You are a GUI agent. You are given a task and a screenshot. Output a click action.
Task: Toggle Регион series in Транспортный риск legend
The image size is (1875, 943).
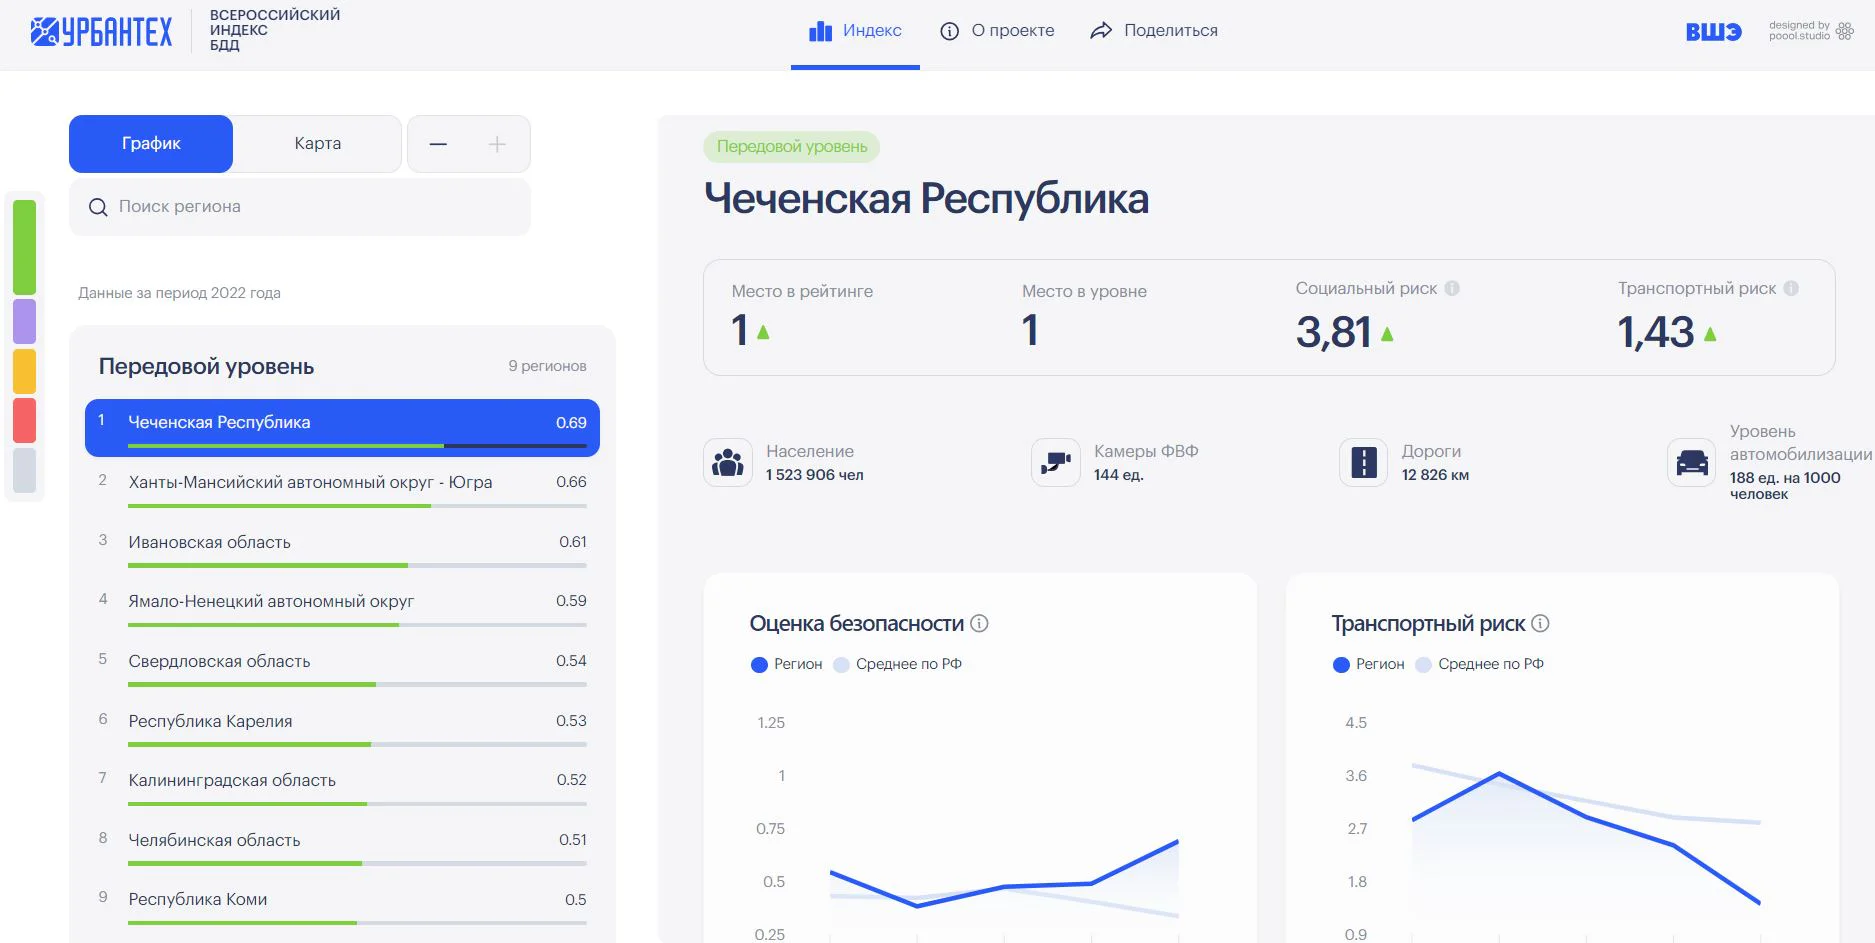point(1368,664)
